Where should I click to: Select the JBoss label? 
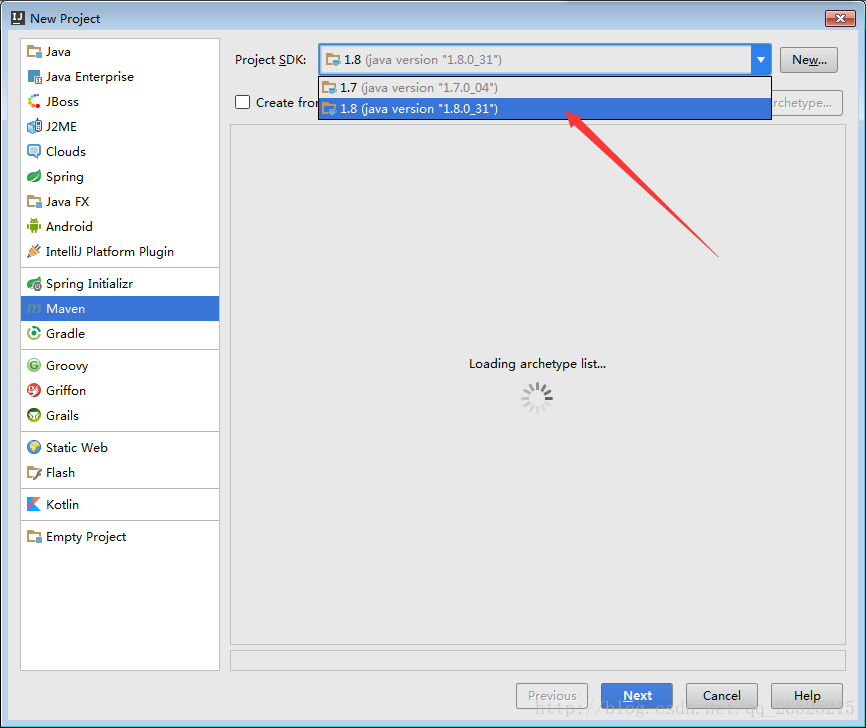(x=62, y=102)
